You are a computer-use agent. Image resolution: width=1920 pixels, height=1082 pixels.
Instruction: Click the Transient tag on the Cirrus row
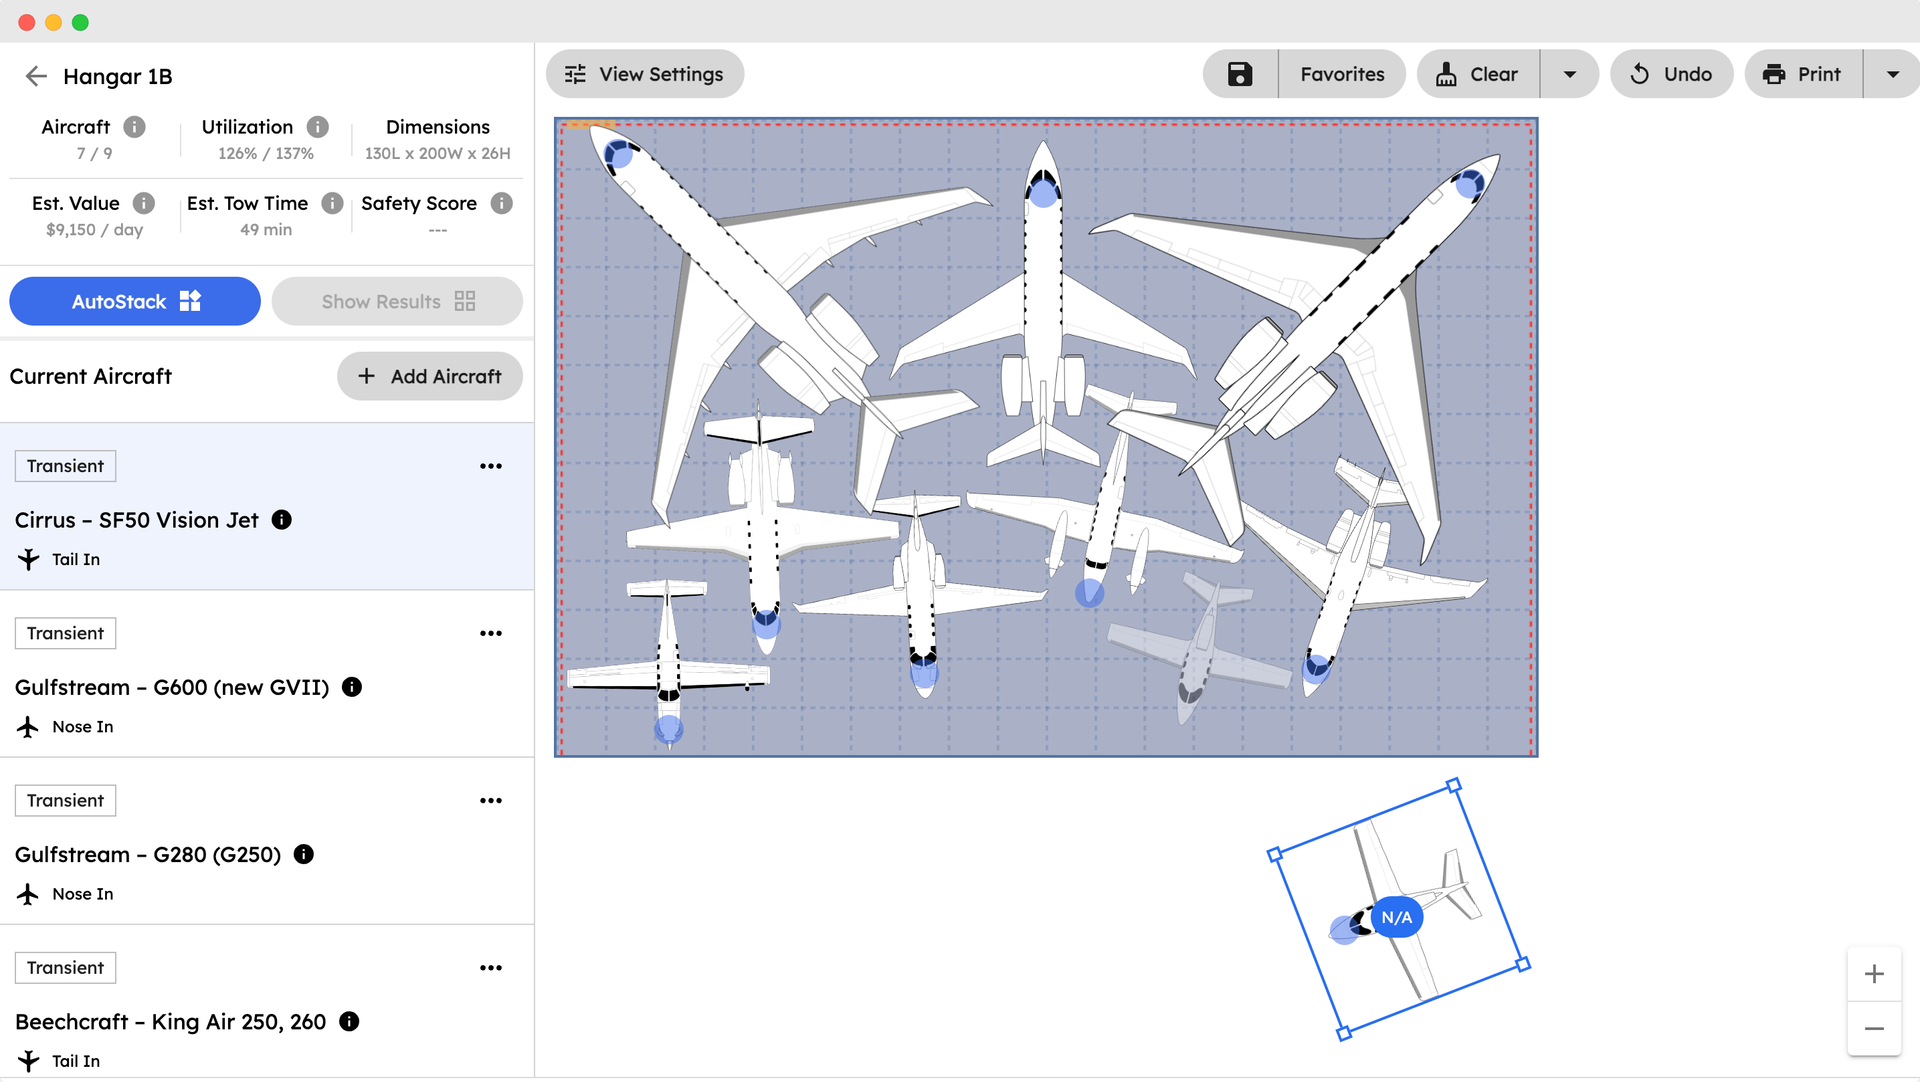click(x=65, y=466)
